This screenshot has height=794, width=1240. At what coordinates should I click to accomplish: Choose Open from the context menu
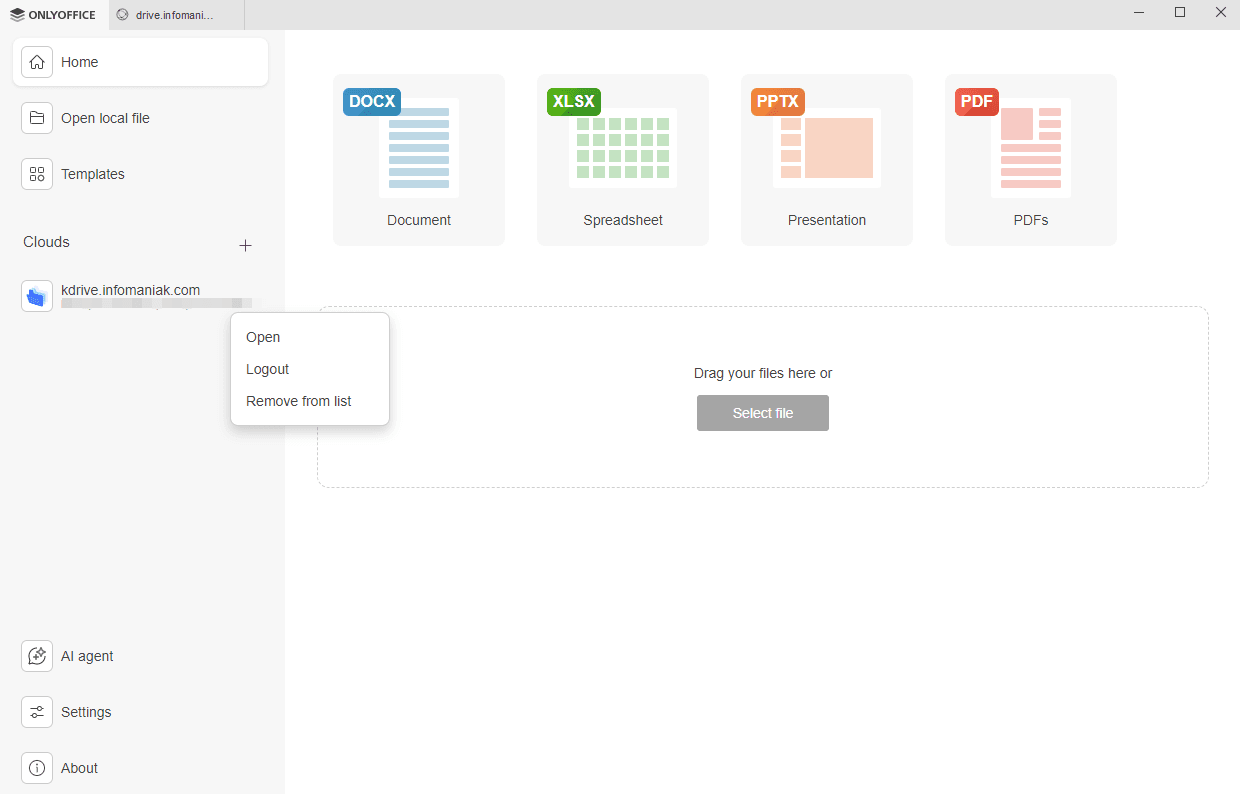263,337
